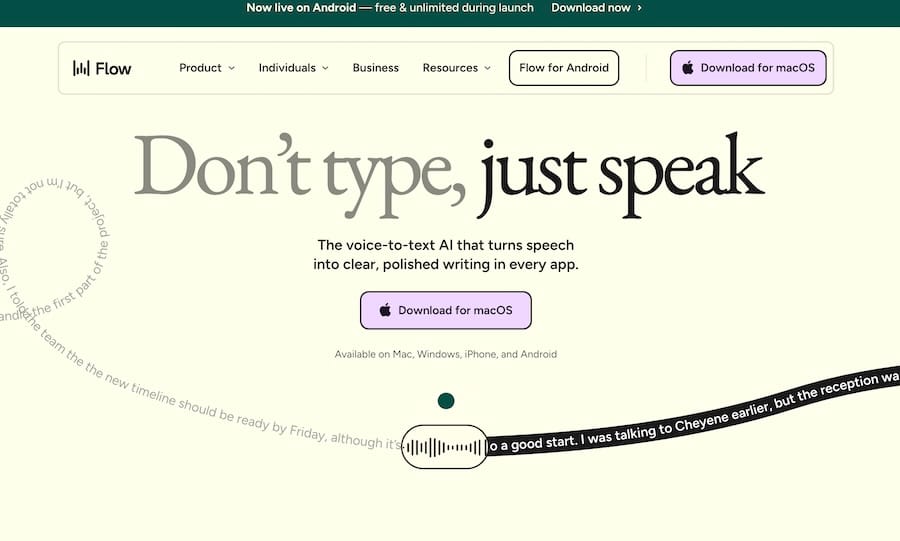This screenshot has width=900, height=541.
Task: Click Download now in top banner
Action: tap(596, 8)
